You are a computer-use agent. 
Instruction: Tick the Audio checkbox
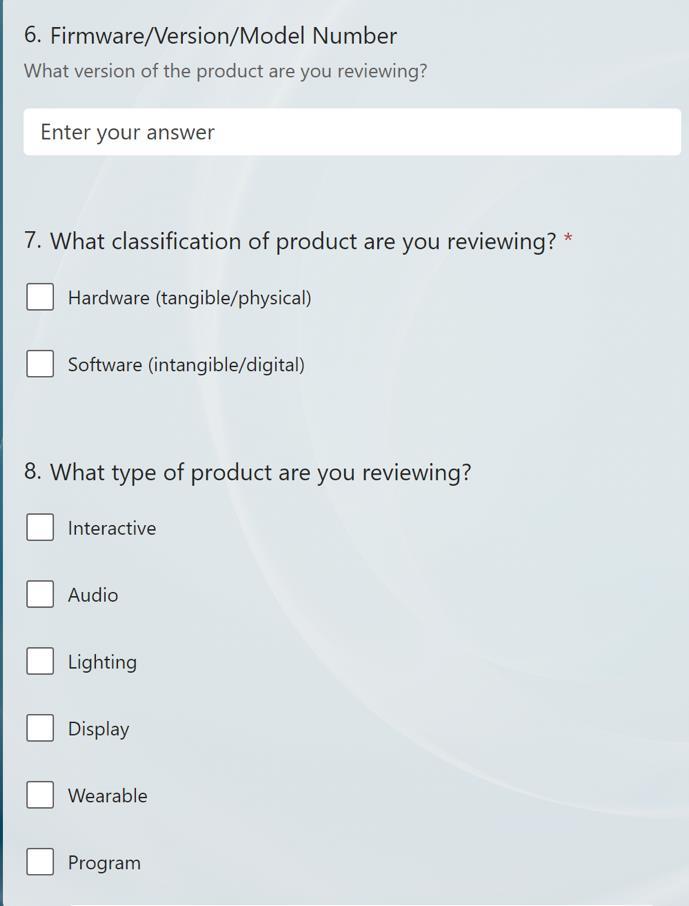pyautogui.click(x=40, y=594)
